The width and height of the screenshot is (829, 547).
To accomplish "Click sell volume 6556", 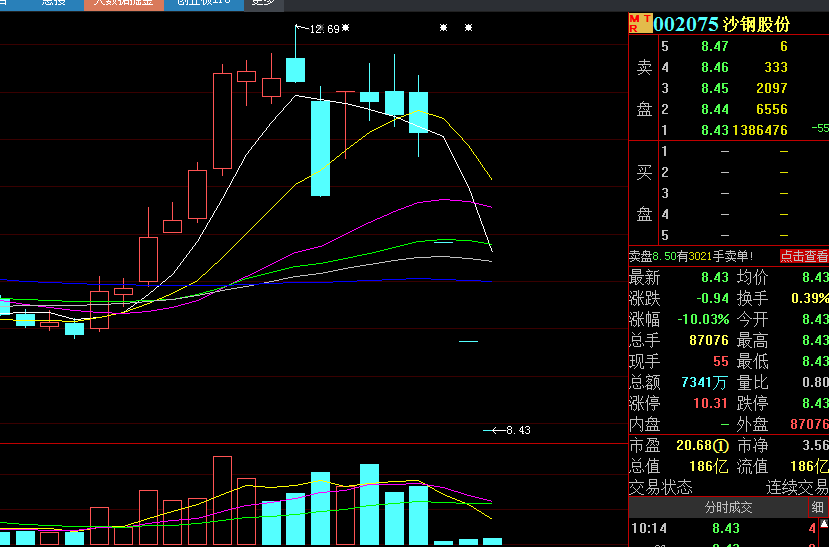I will coord(772,109).
